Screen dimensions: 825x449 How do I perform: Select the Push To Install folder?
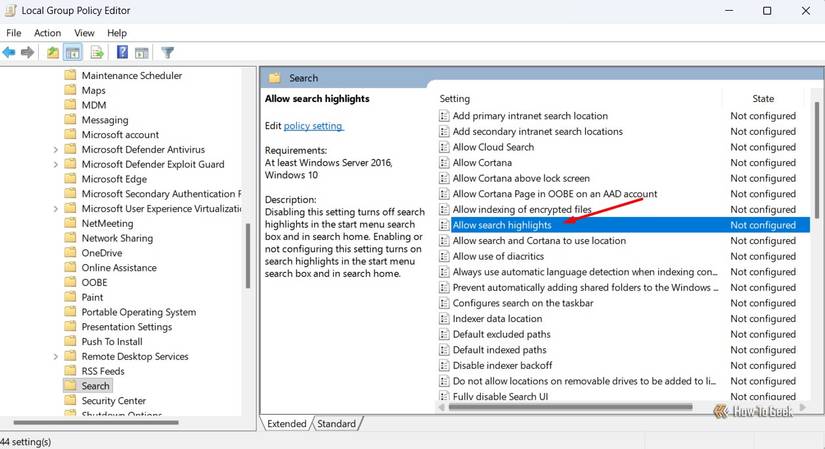pyautogui.click(x=112, y=341)
